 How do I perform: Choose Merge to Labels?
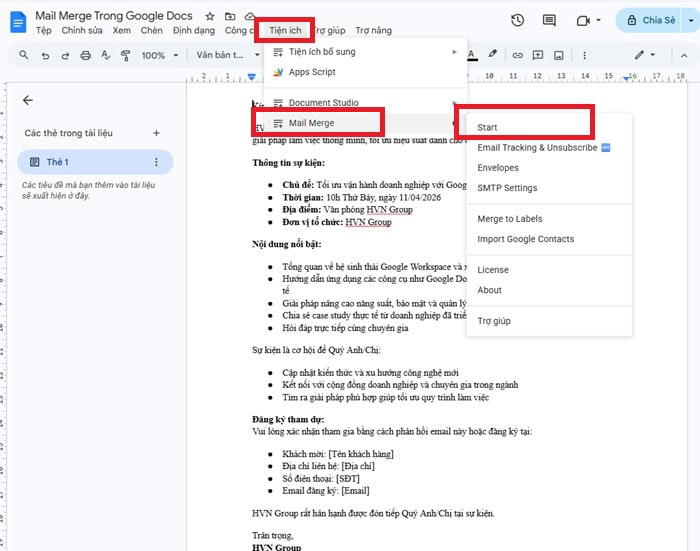coord(549,219)
